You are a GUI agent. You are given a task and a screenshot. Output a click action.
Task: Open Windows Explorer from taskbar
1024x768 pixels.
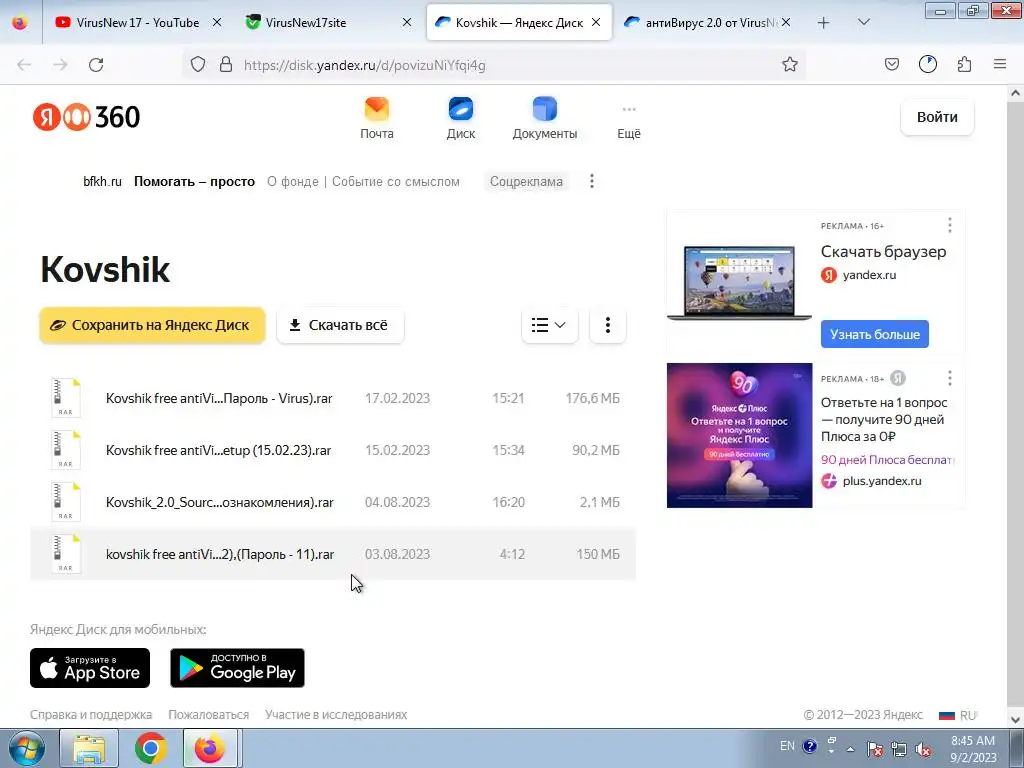(89, 748)
